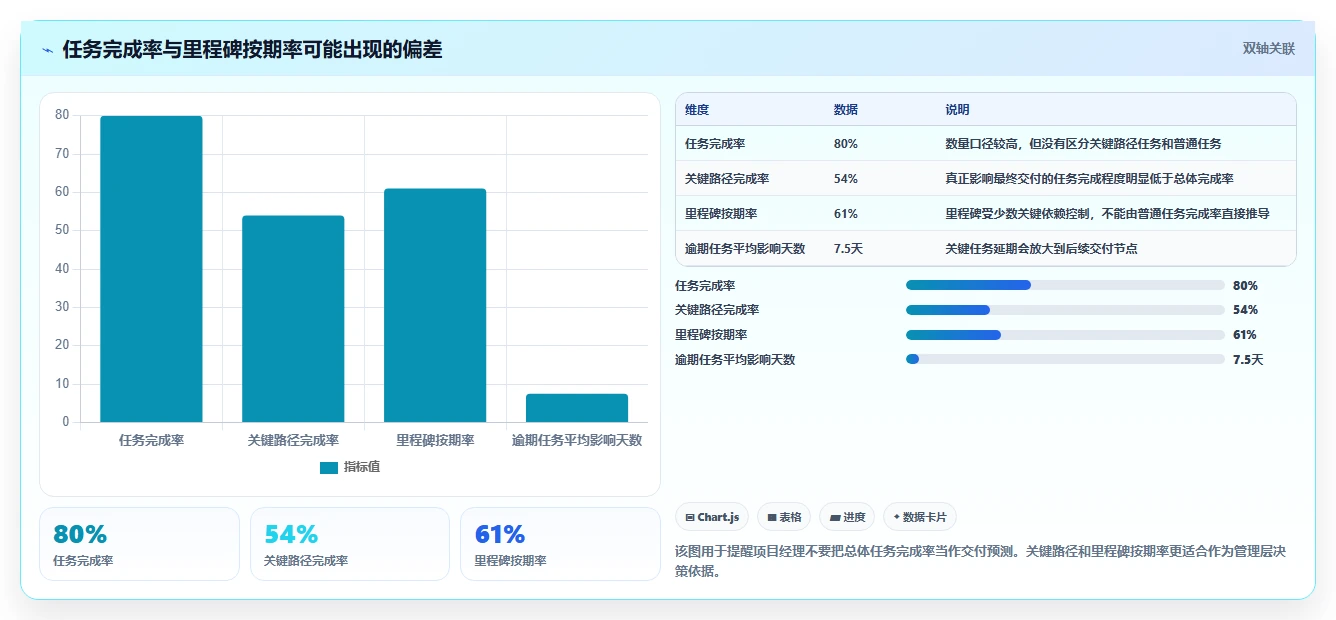Click the 7.5天 progress bar
Screen dimensions: 1336x620
point(1065,359)
